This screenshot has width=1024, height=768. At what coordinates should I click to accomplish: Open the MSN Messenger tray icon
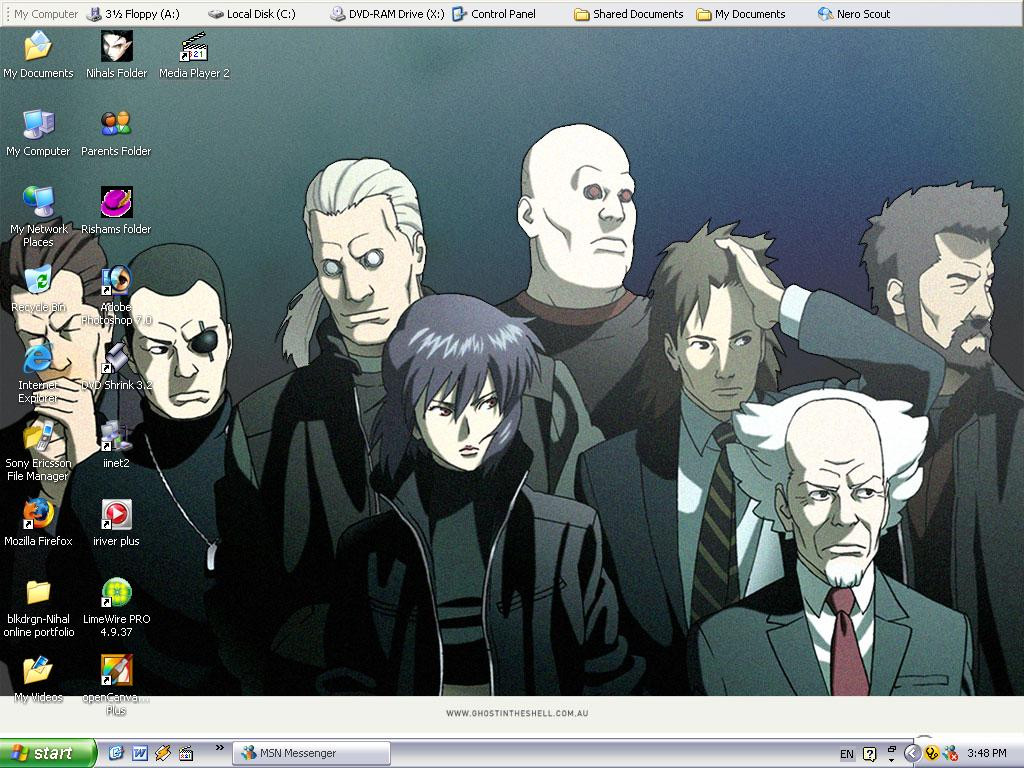tap(950, 754)
